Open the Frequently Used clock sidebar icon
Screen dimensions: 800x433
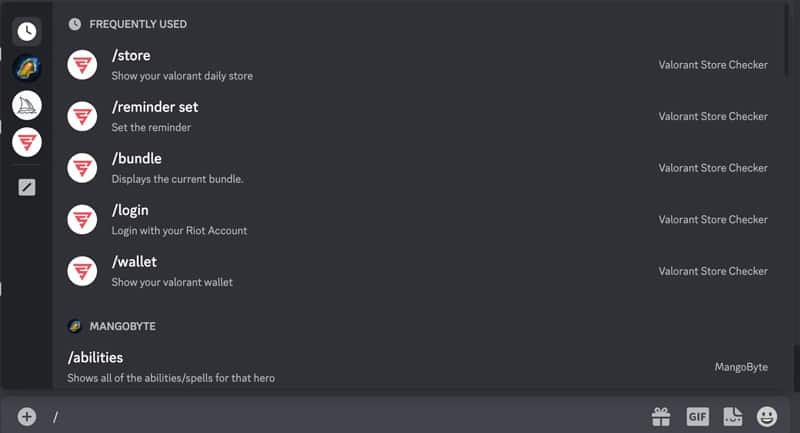pos(27,31)
